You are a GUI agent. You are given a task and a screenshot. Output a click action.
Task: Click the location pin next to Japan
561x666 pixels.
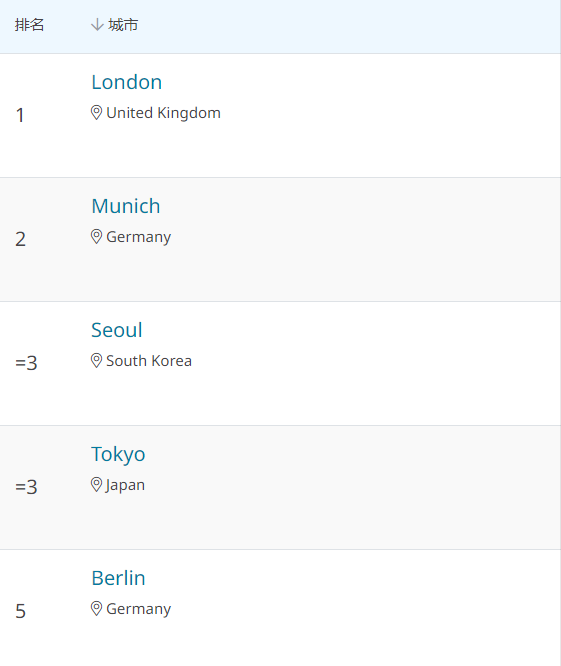[x=96, y=485]
